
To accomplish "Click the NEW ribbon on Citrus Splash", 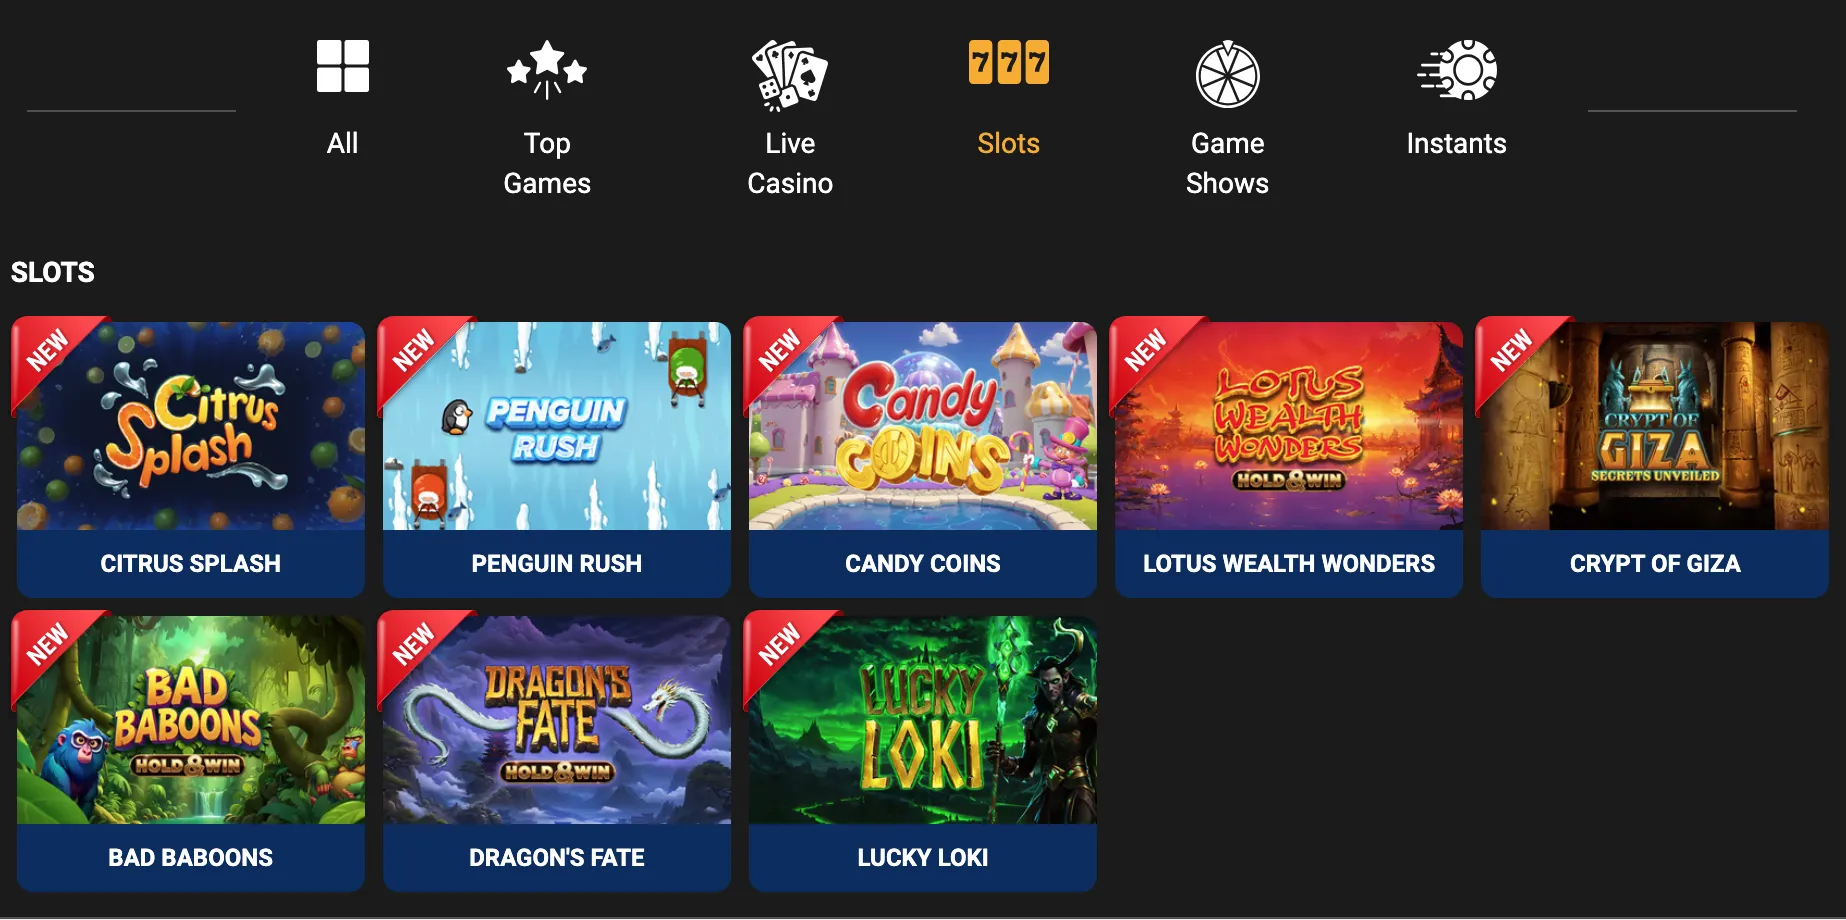I will [x=48, y=351].
